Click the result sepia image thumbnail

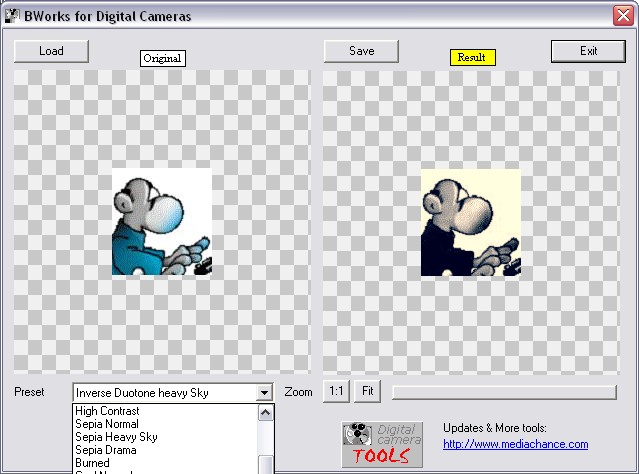[471, 223]
